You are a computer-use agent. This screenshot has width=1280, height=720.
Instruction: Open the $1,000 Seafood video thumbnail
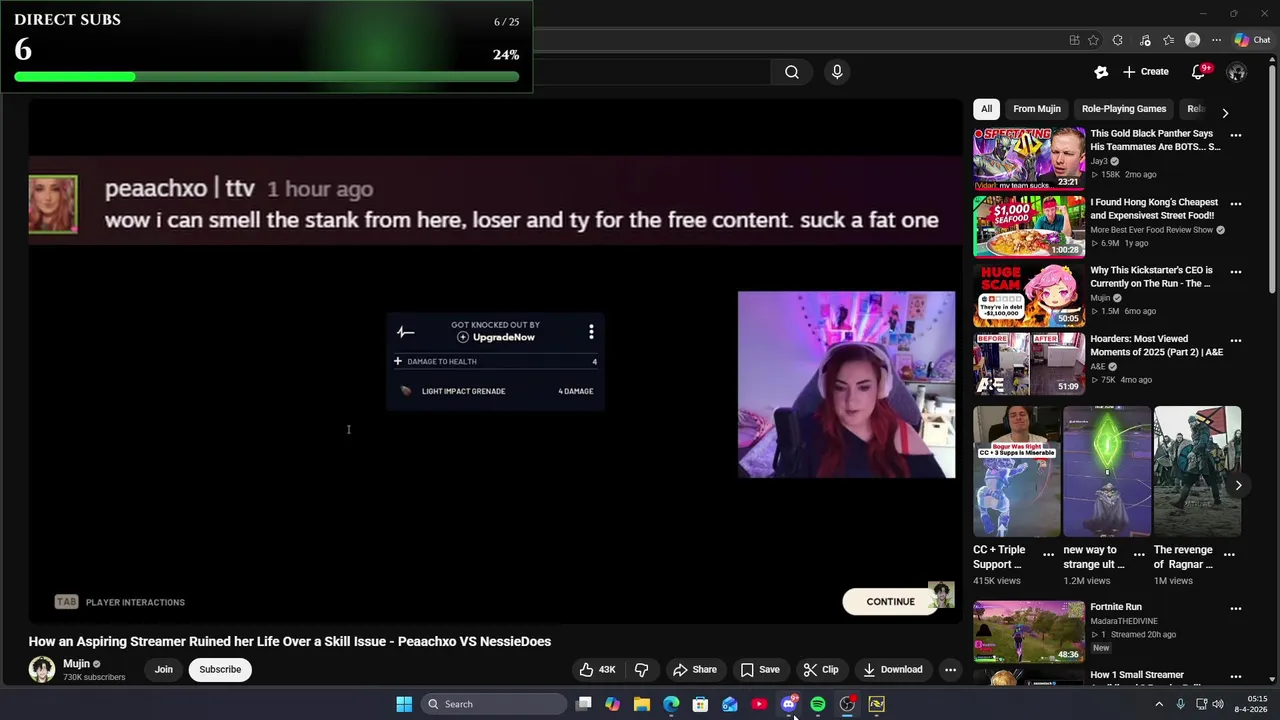click(x=1029, y=226)
